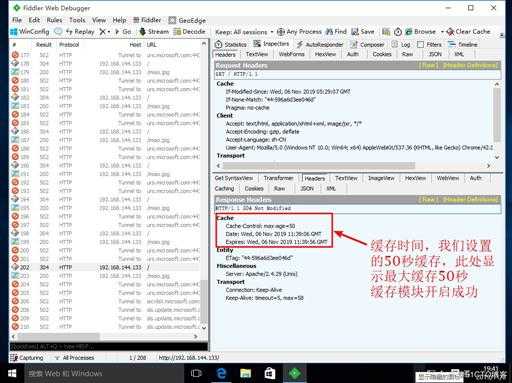This screenshot has width=512, height=383.
Task: Click Raw link in Response Headers bar
Action: point(428,200)
